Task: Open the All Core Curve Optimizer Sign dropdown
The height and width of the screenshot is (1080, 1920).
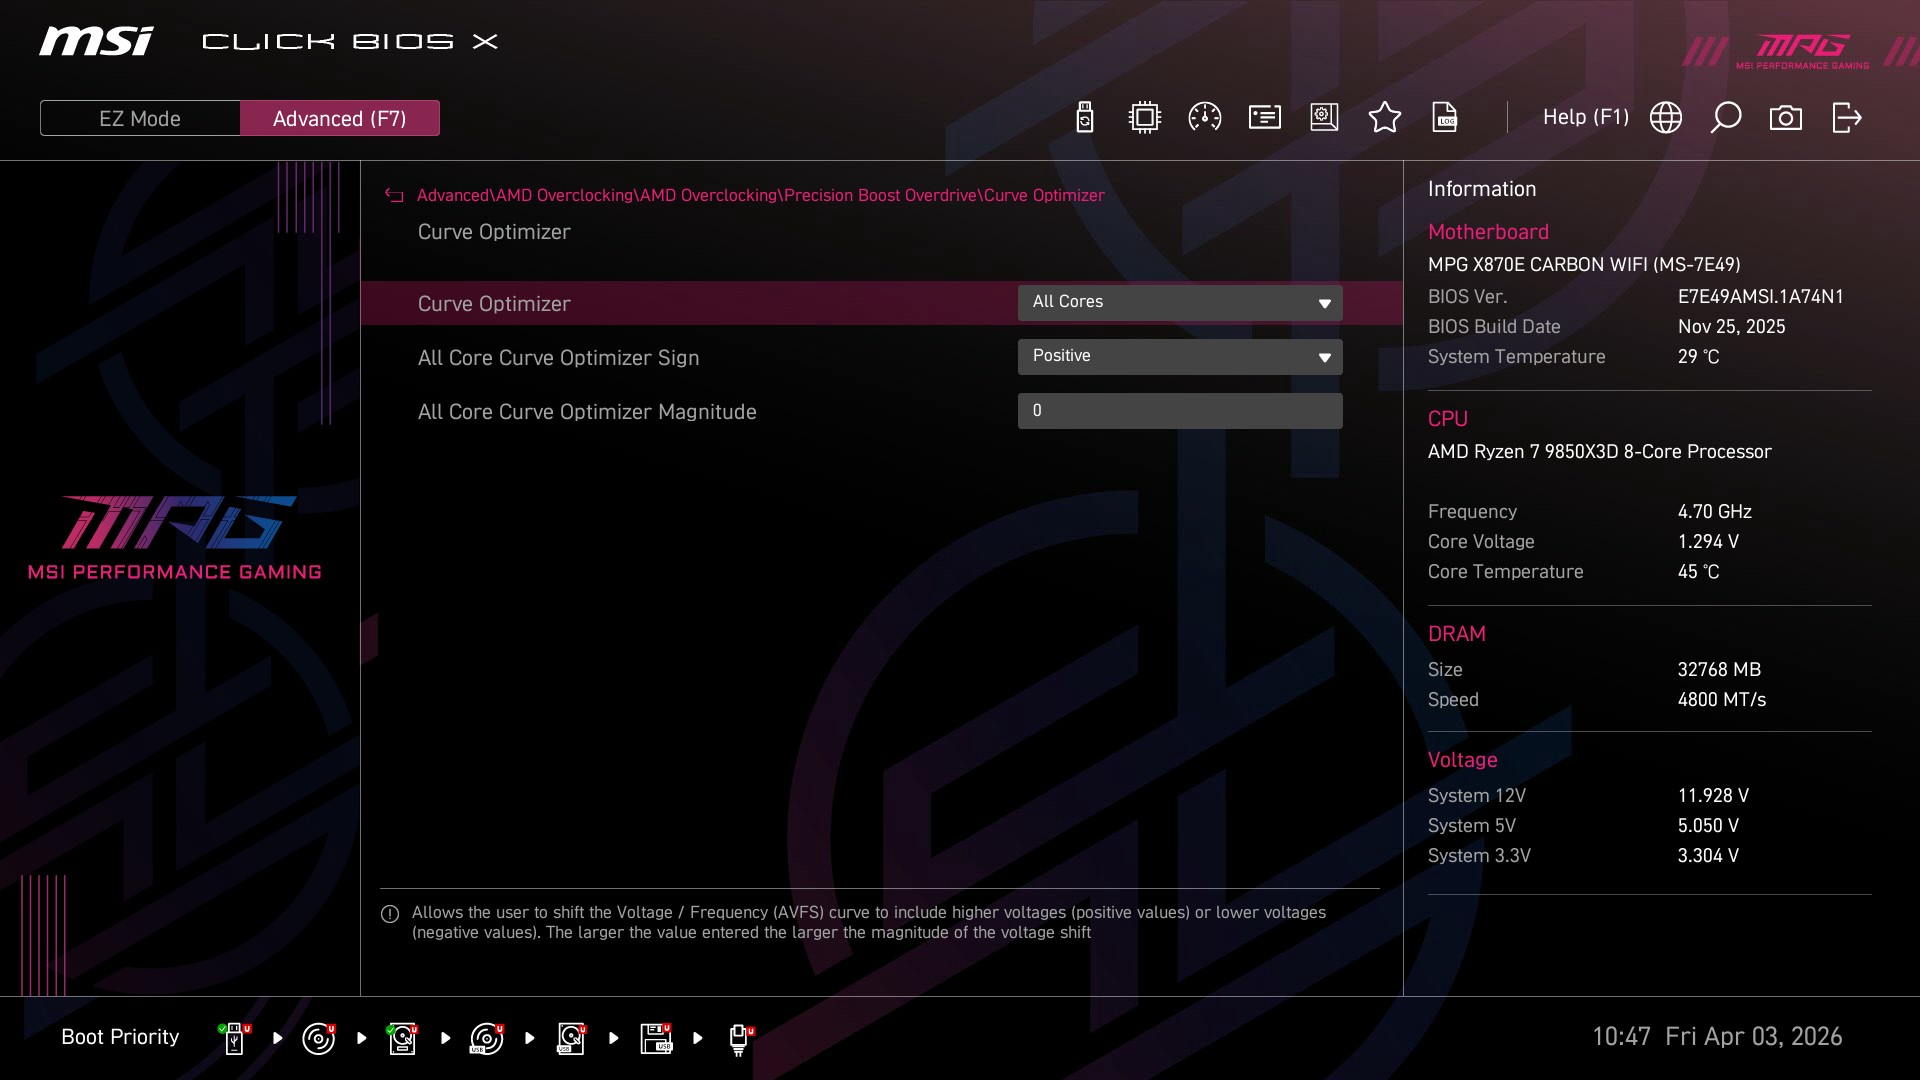Action: (1180, 356)
